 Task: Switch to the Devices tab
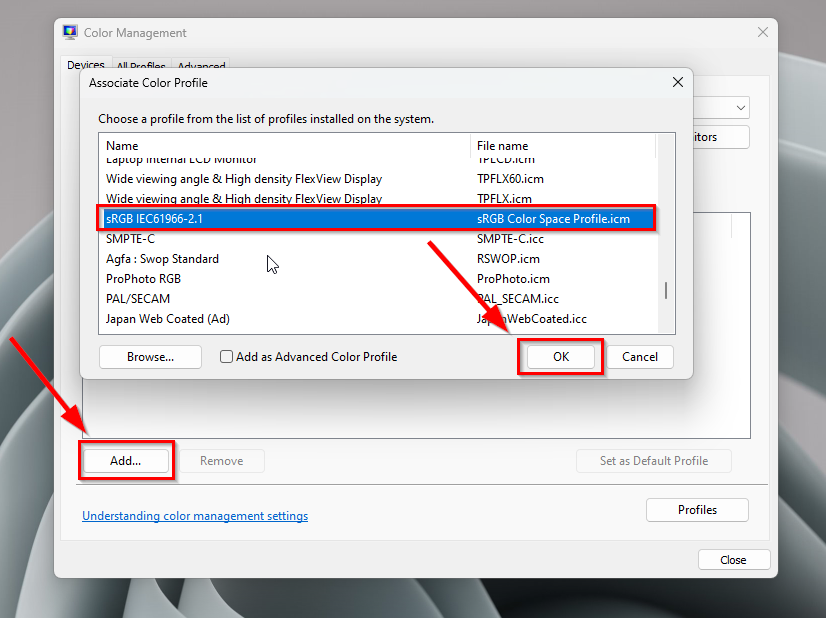coord(86,66)
